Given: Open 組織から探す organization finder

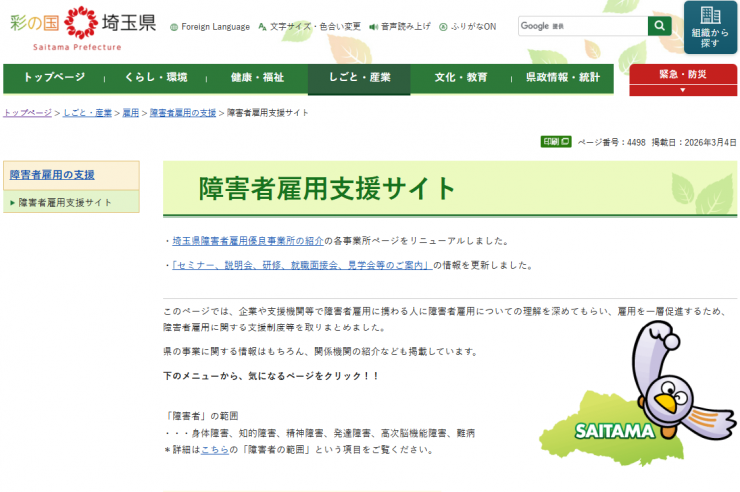Looking at the screenshot, I should click(710, 27).
